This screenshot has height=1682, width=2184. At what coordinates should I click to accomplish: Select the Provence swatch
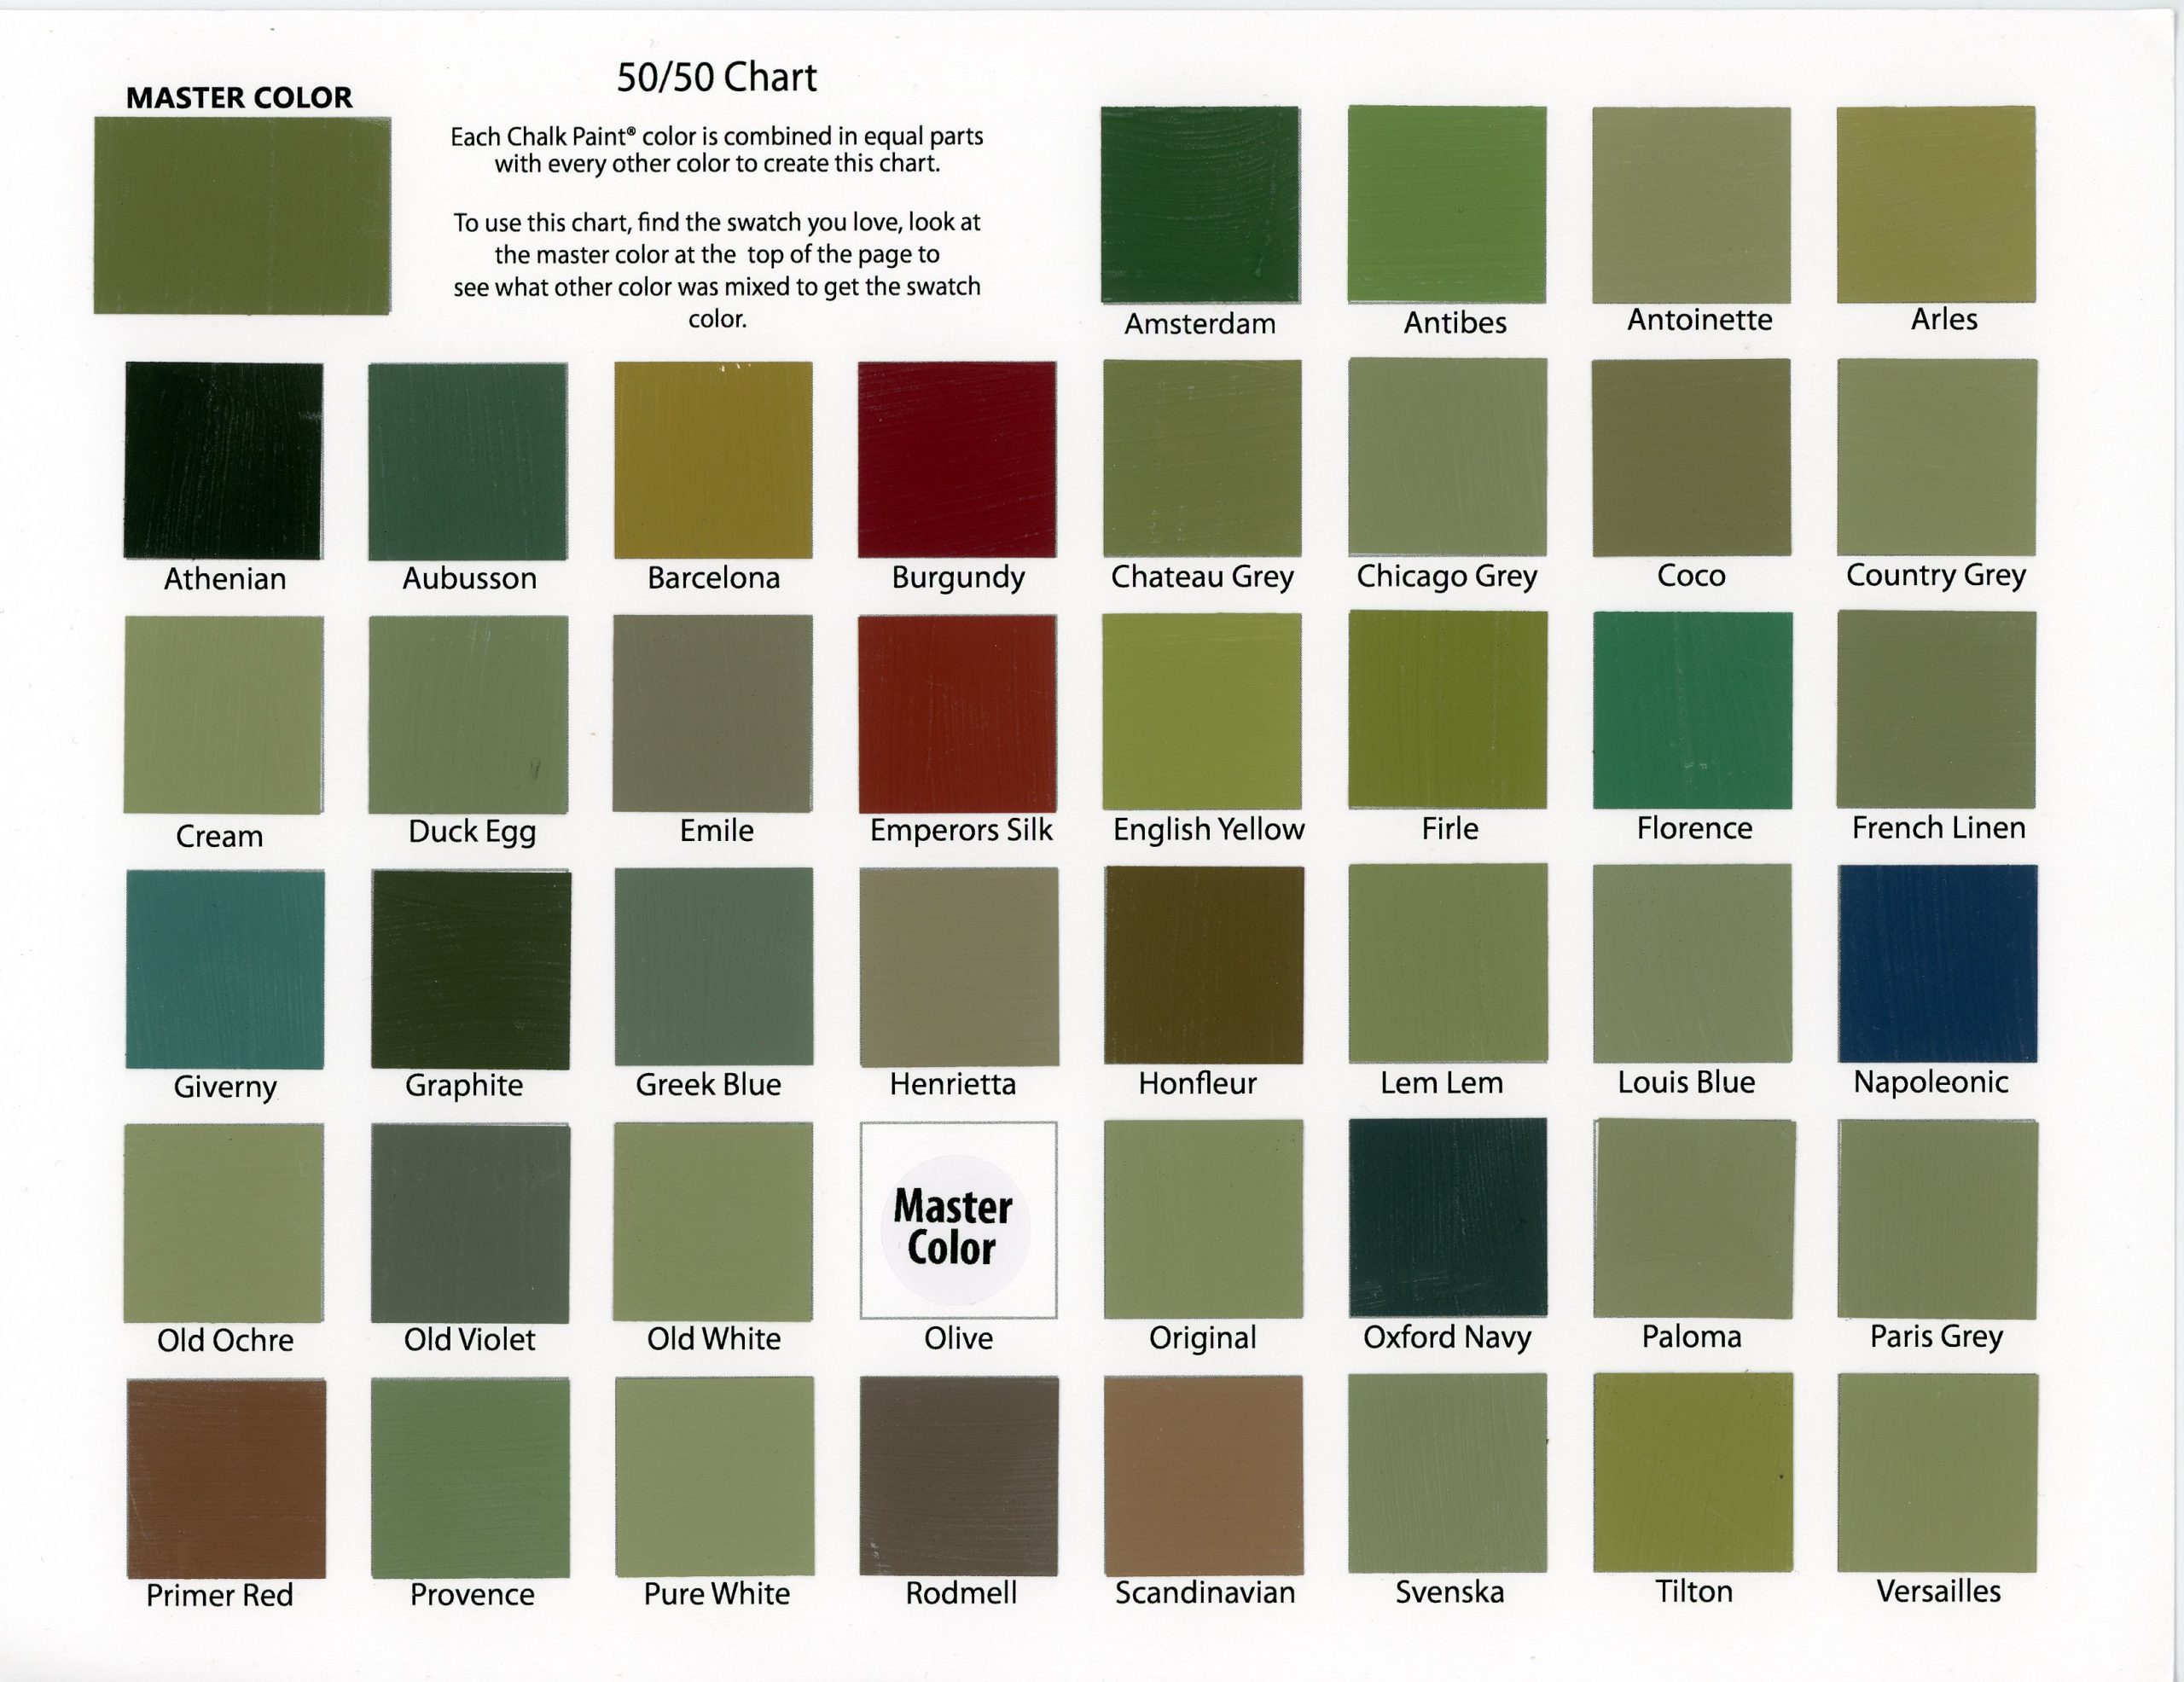[470, 1478]
